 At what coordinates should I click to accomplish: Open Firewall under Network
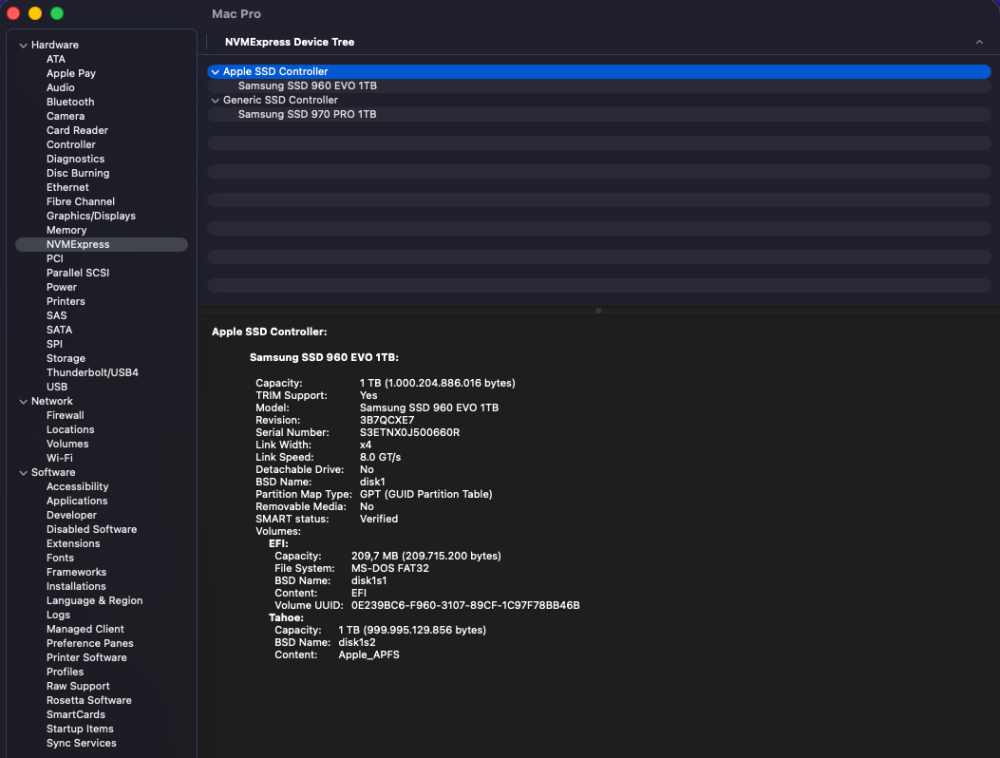pyautogui.click(x=65, y=416)
